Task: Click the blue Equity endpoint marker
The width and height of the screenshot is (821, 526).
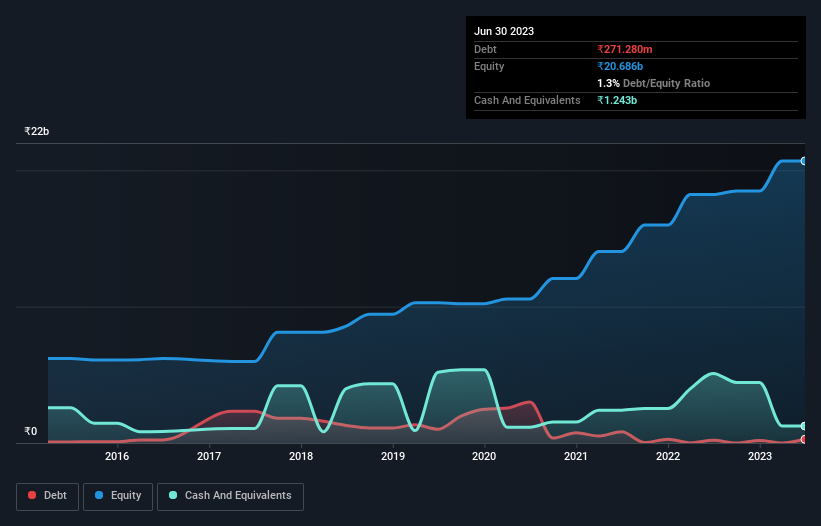Action: pyautogui.click(x=804, y=161)
